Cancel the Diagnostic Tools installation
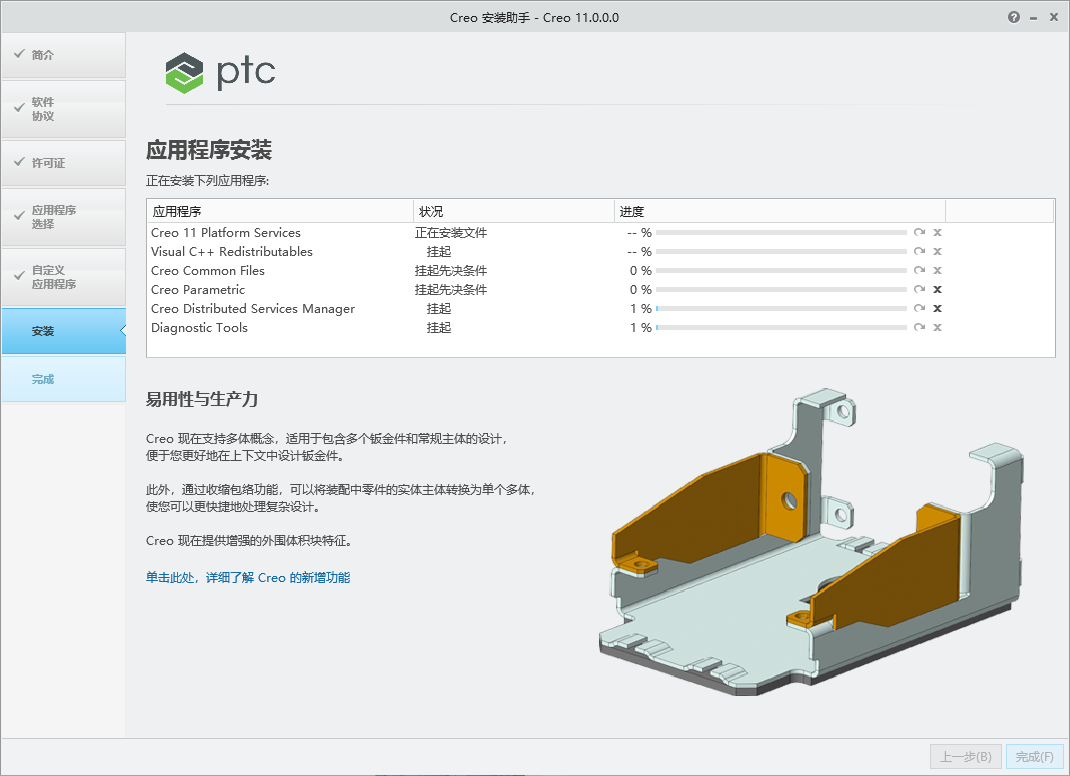The height and width of the screenshot is (776, 1070). point(937,327)
